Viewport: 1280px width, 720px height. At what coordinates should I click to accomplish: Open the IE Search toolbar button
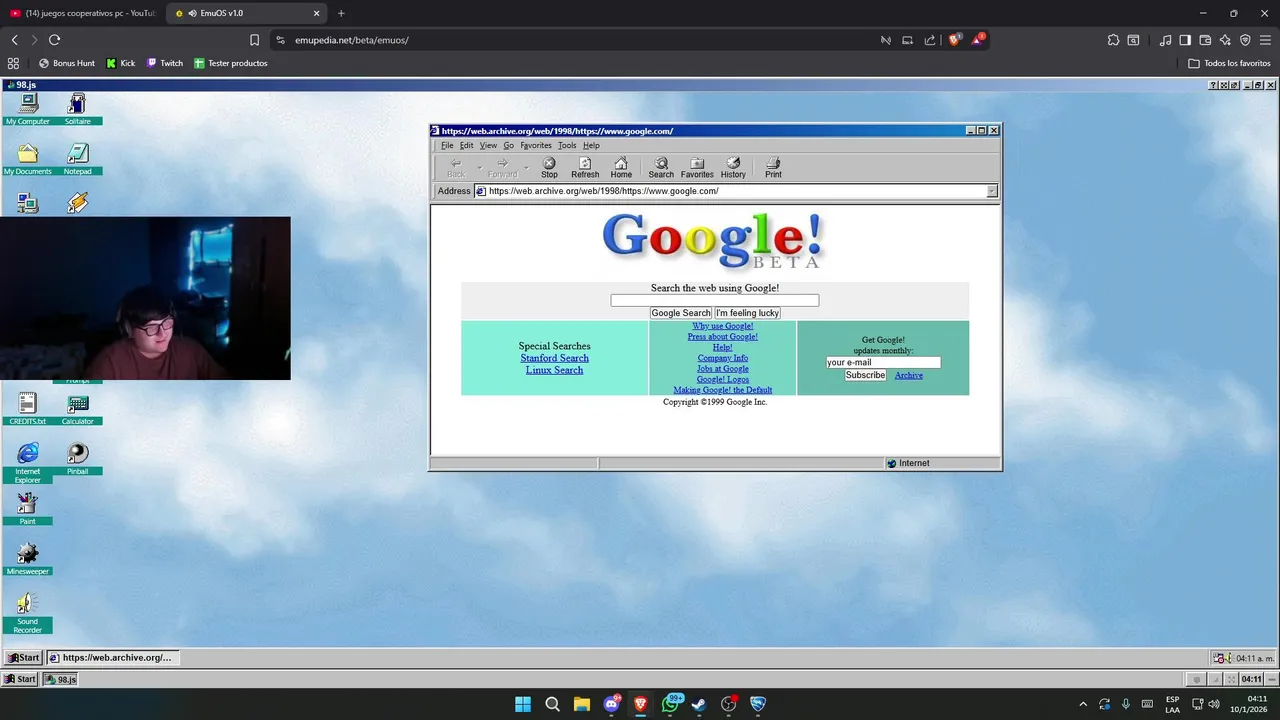[661, 168]
